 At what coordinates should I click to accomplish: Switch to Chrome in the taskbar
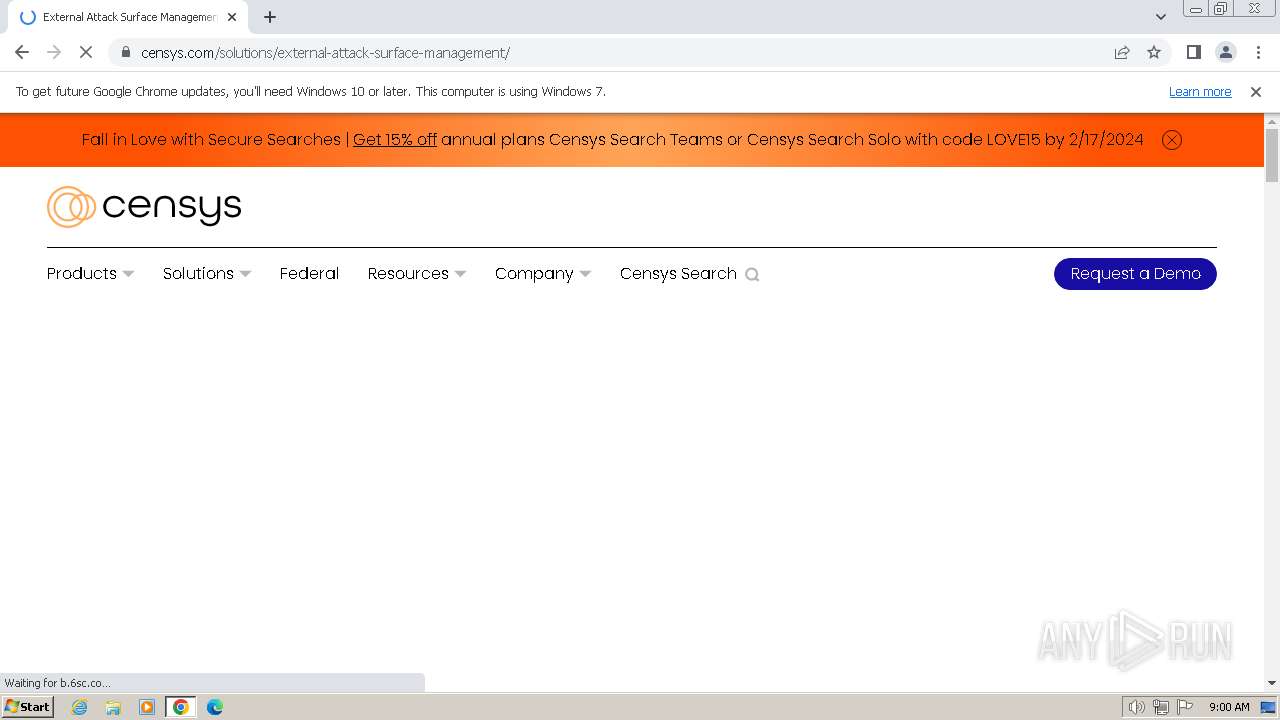point(181,707)
